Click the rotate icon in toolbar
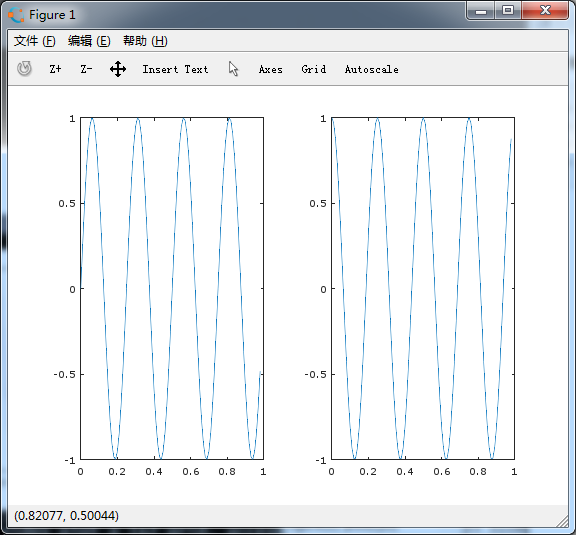 point(24,69)
